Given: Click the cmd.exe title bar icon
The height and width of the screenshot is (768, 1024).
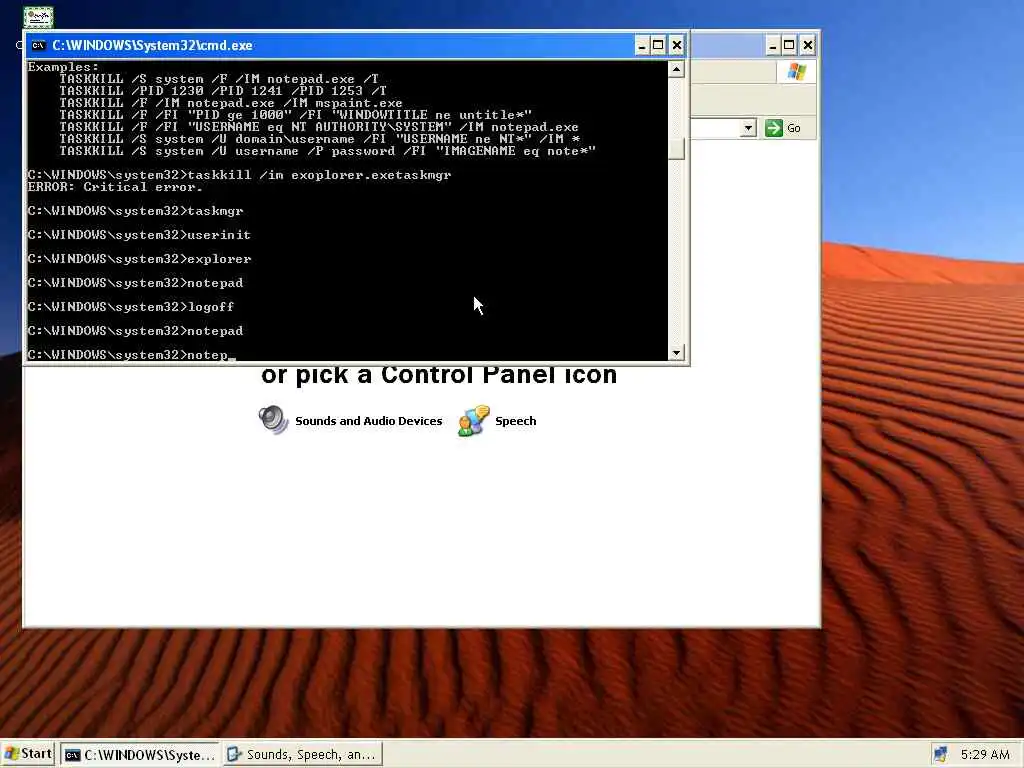Looking at the screenshot, I should [x=39, y=45].
